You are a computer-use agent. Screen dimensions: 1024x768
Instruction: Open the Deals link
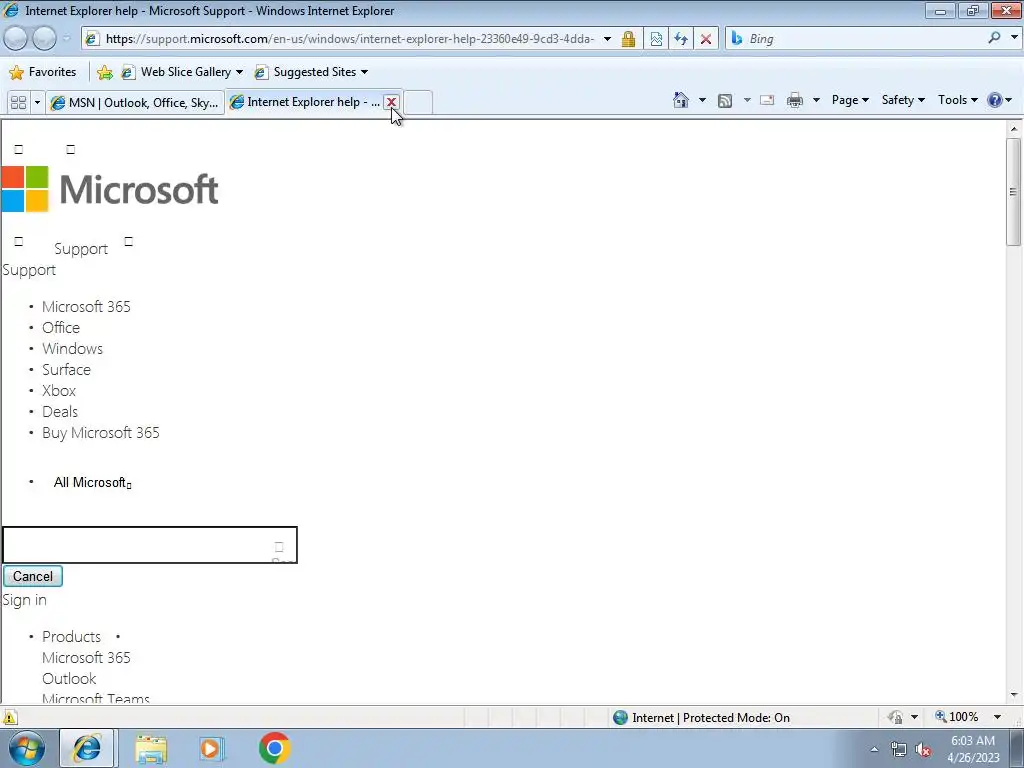click(59, 411)
